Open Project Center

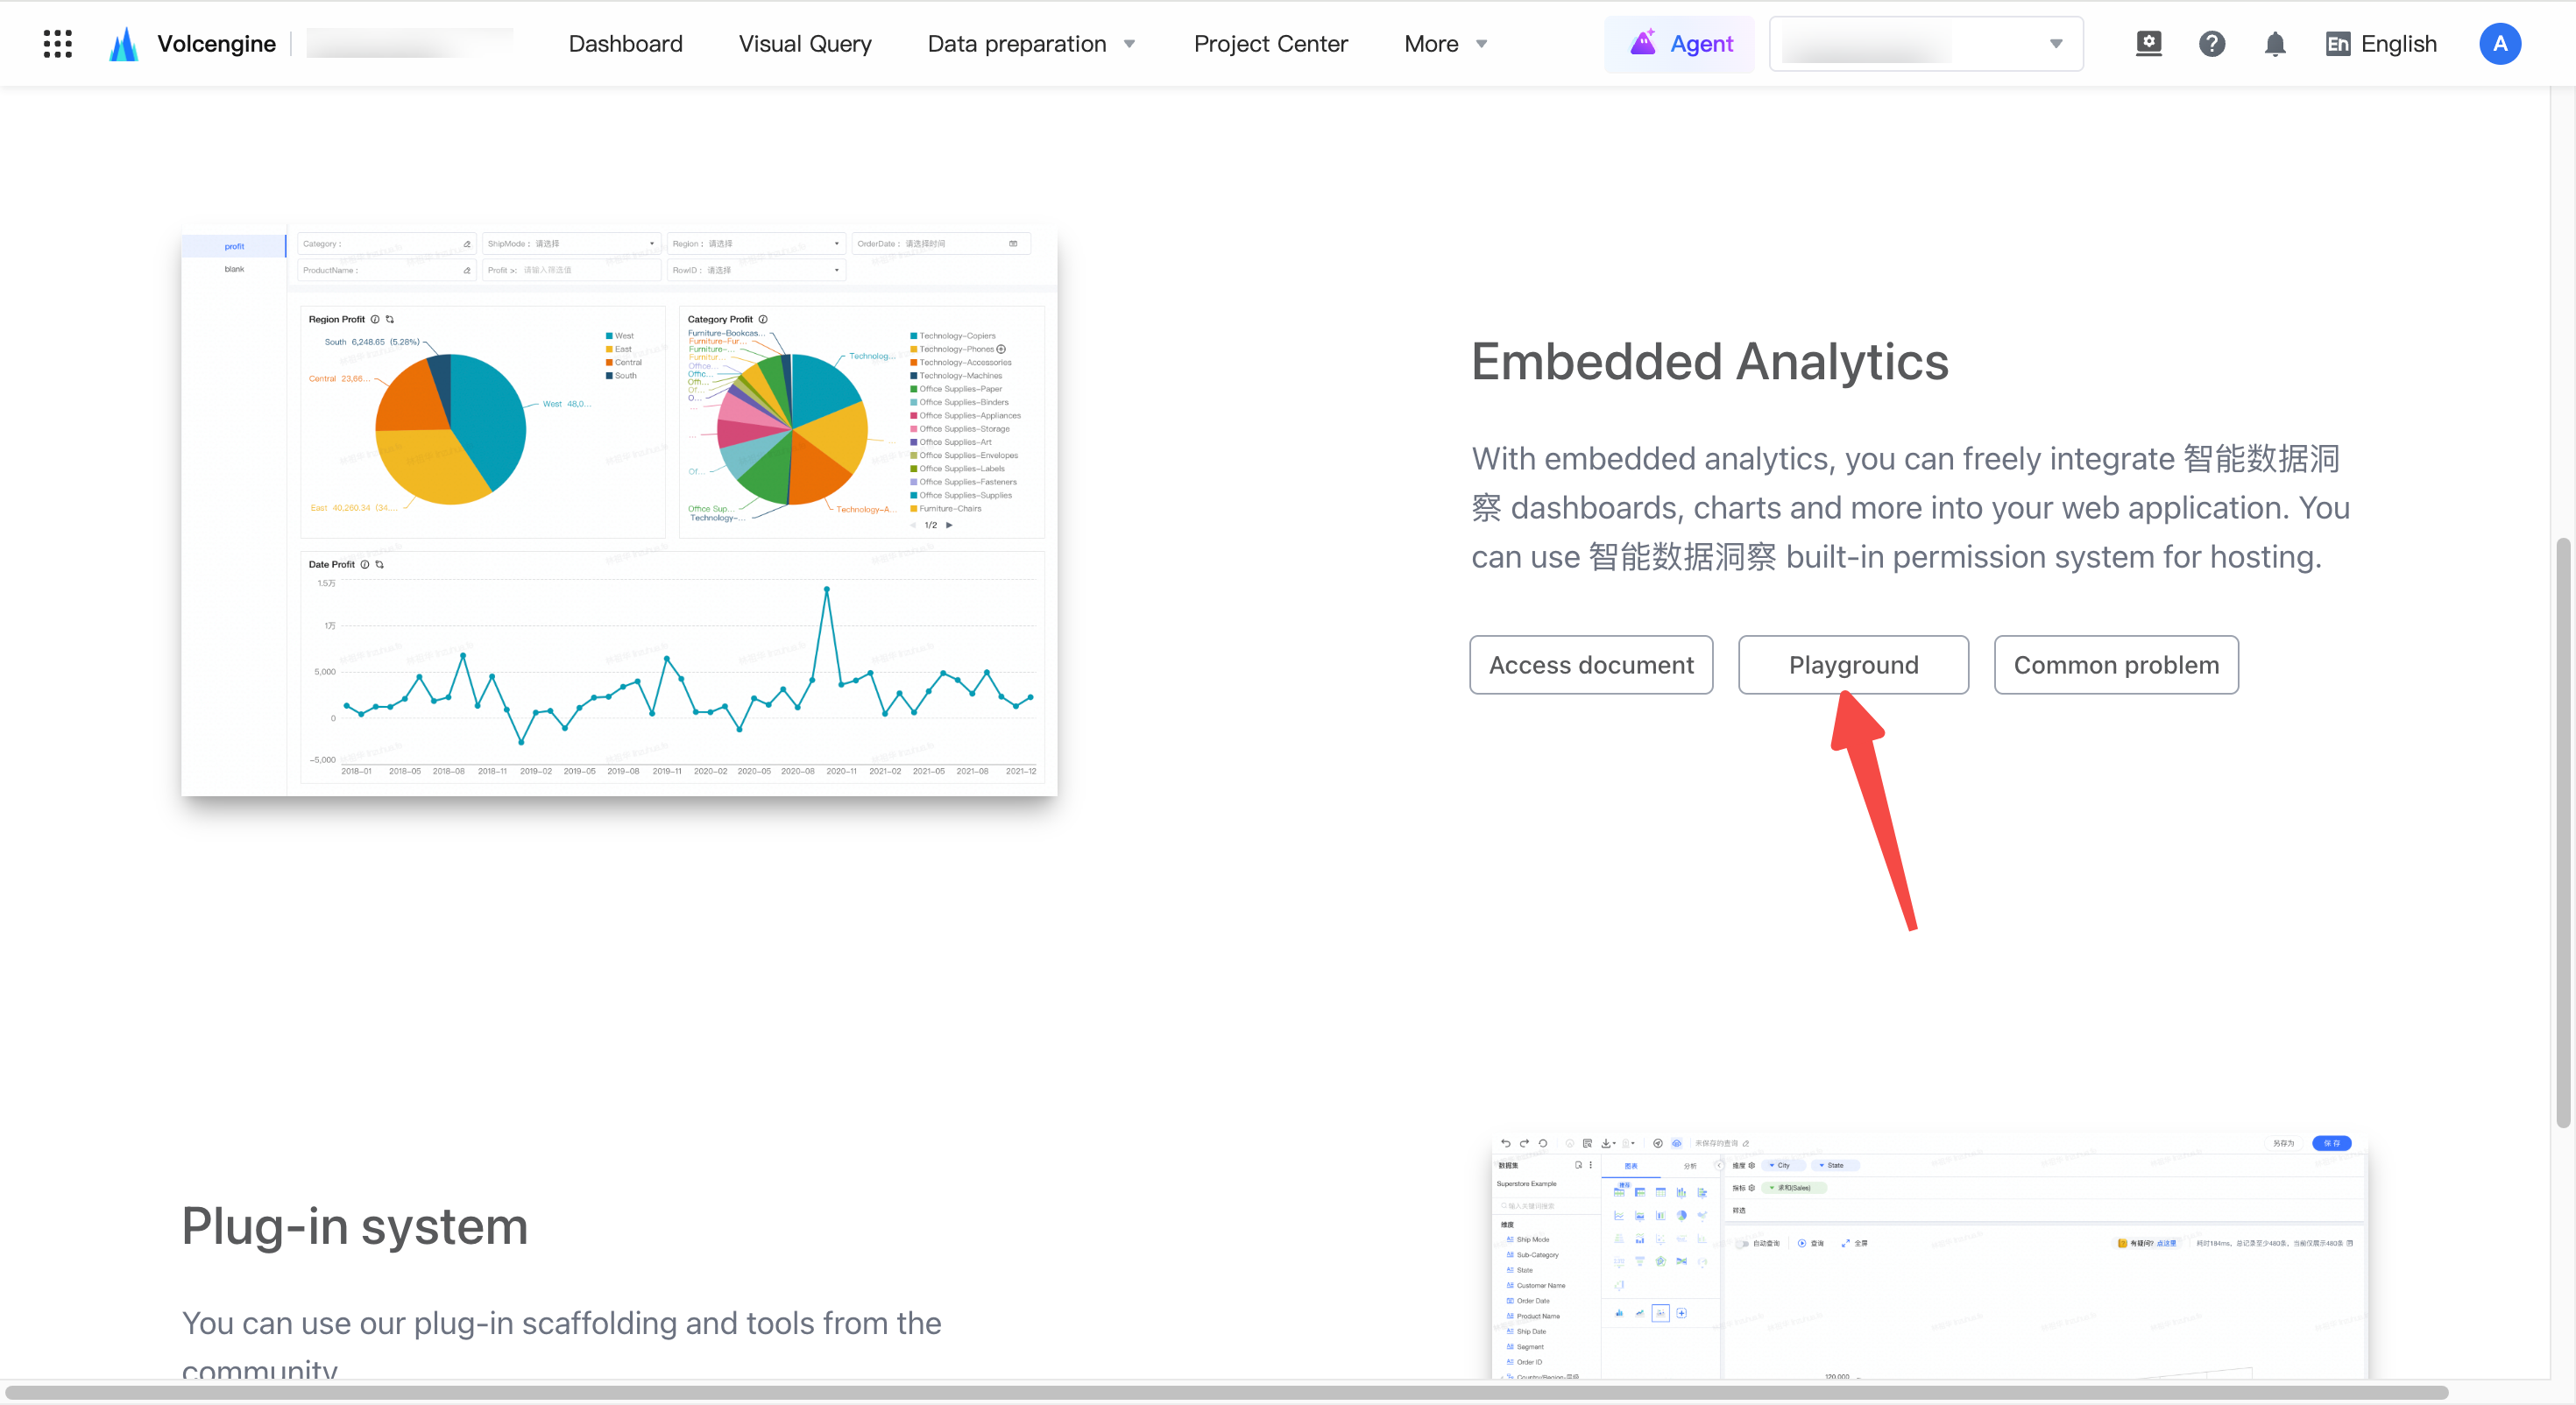pos(1270,44)
